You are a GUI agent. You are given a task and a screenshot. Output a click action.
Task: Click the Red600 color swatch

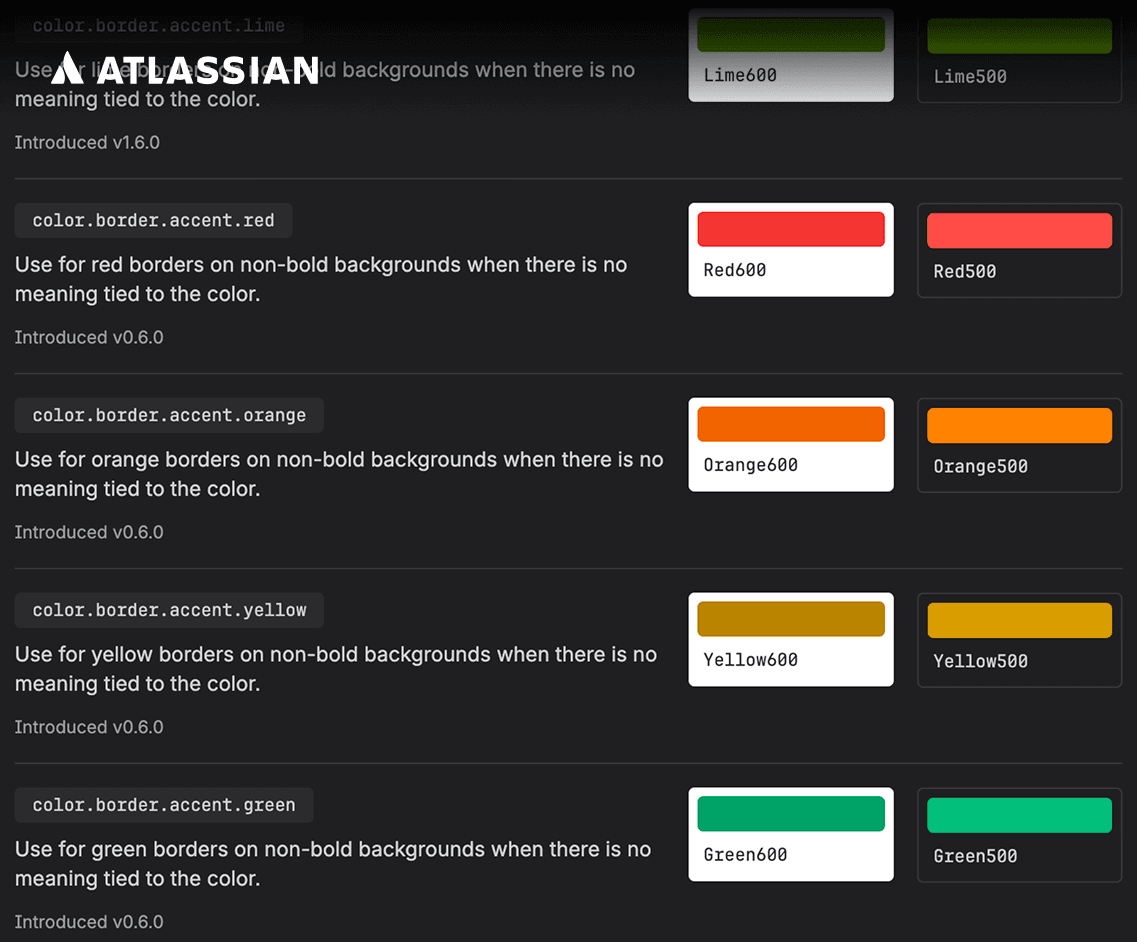tap(790, 229)
